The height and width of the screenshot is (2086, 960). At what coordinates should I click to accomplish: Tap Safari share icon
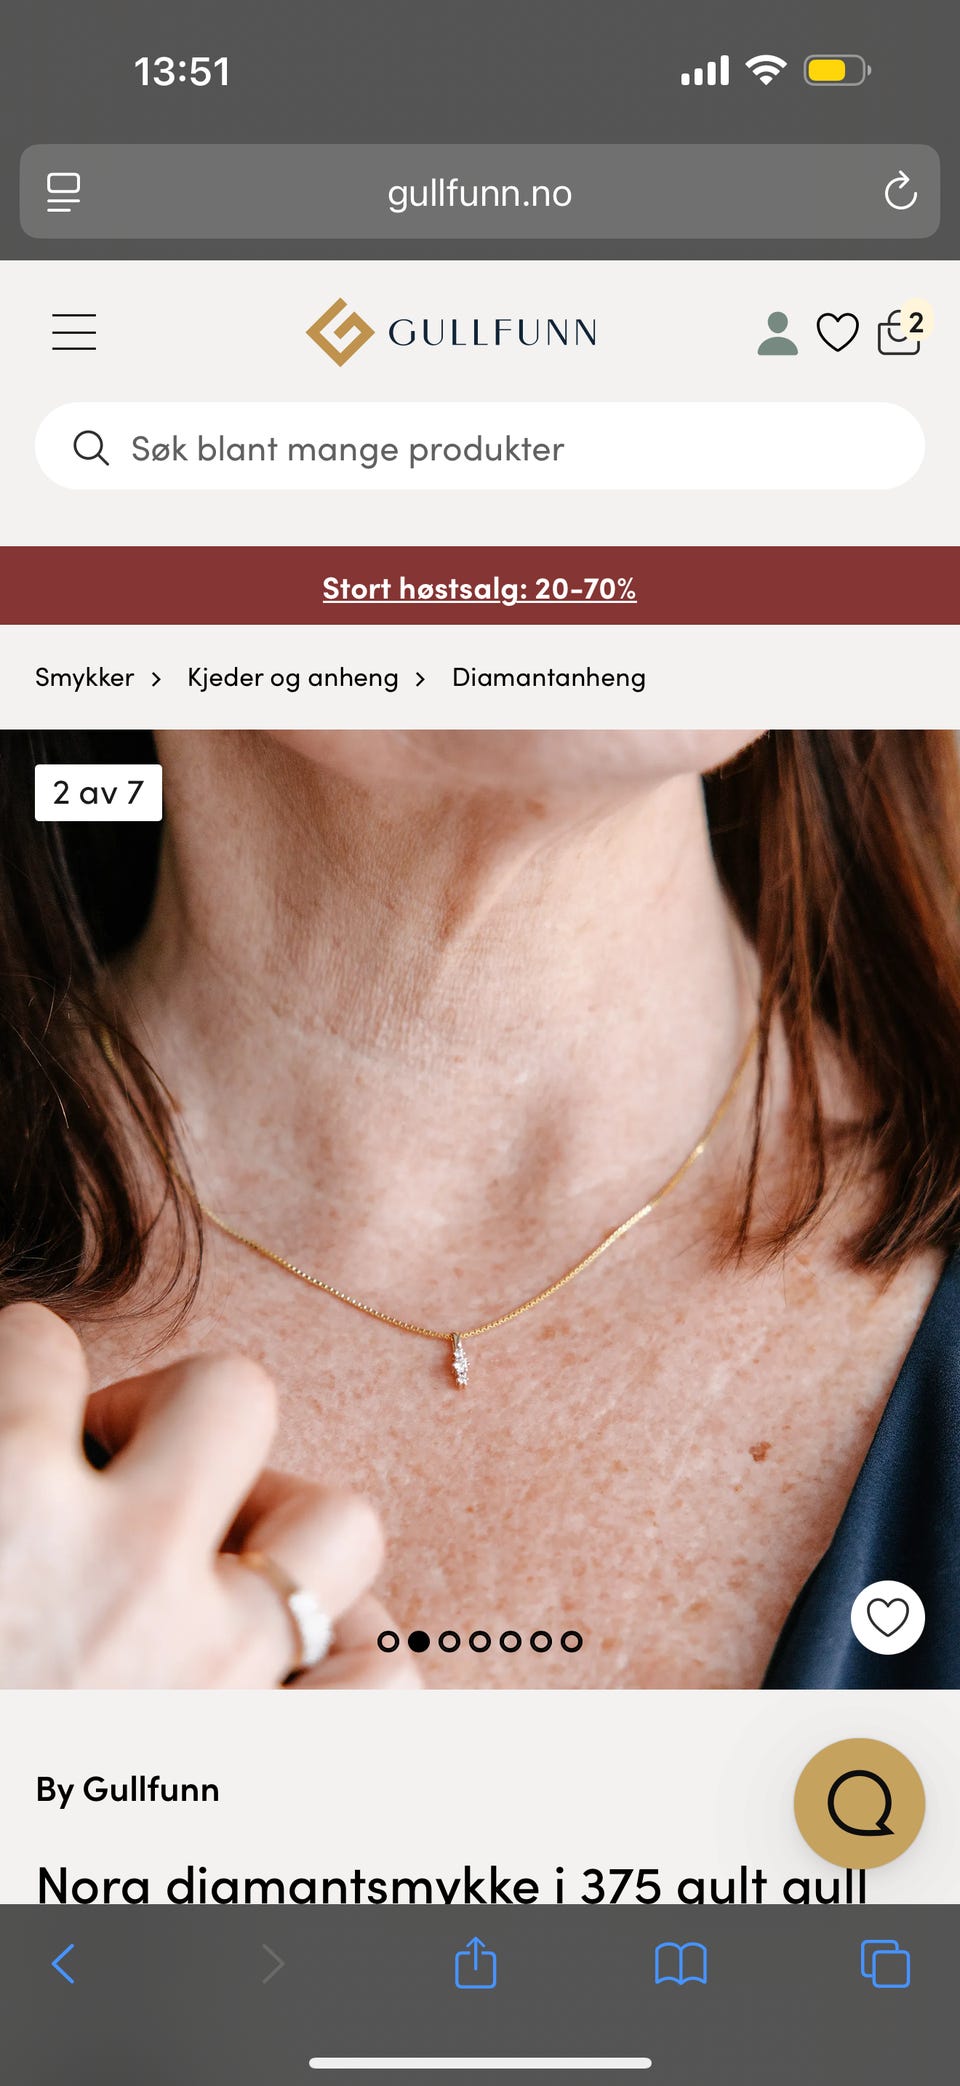[476, 1962]
